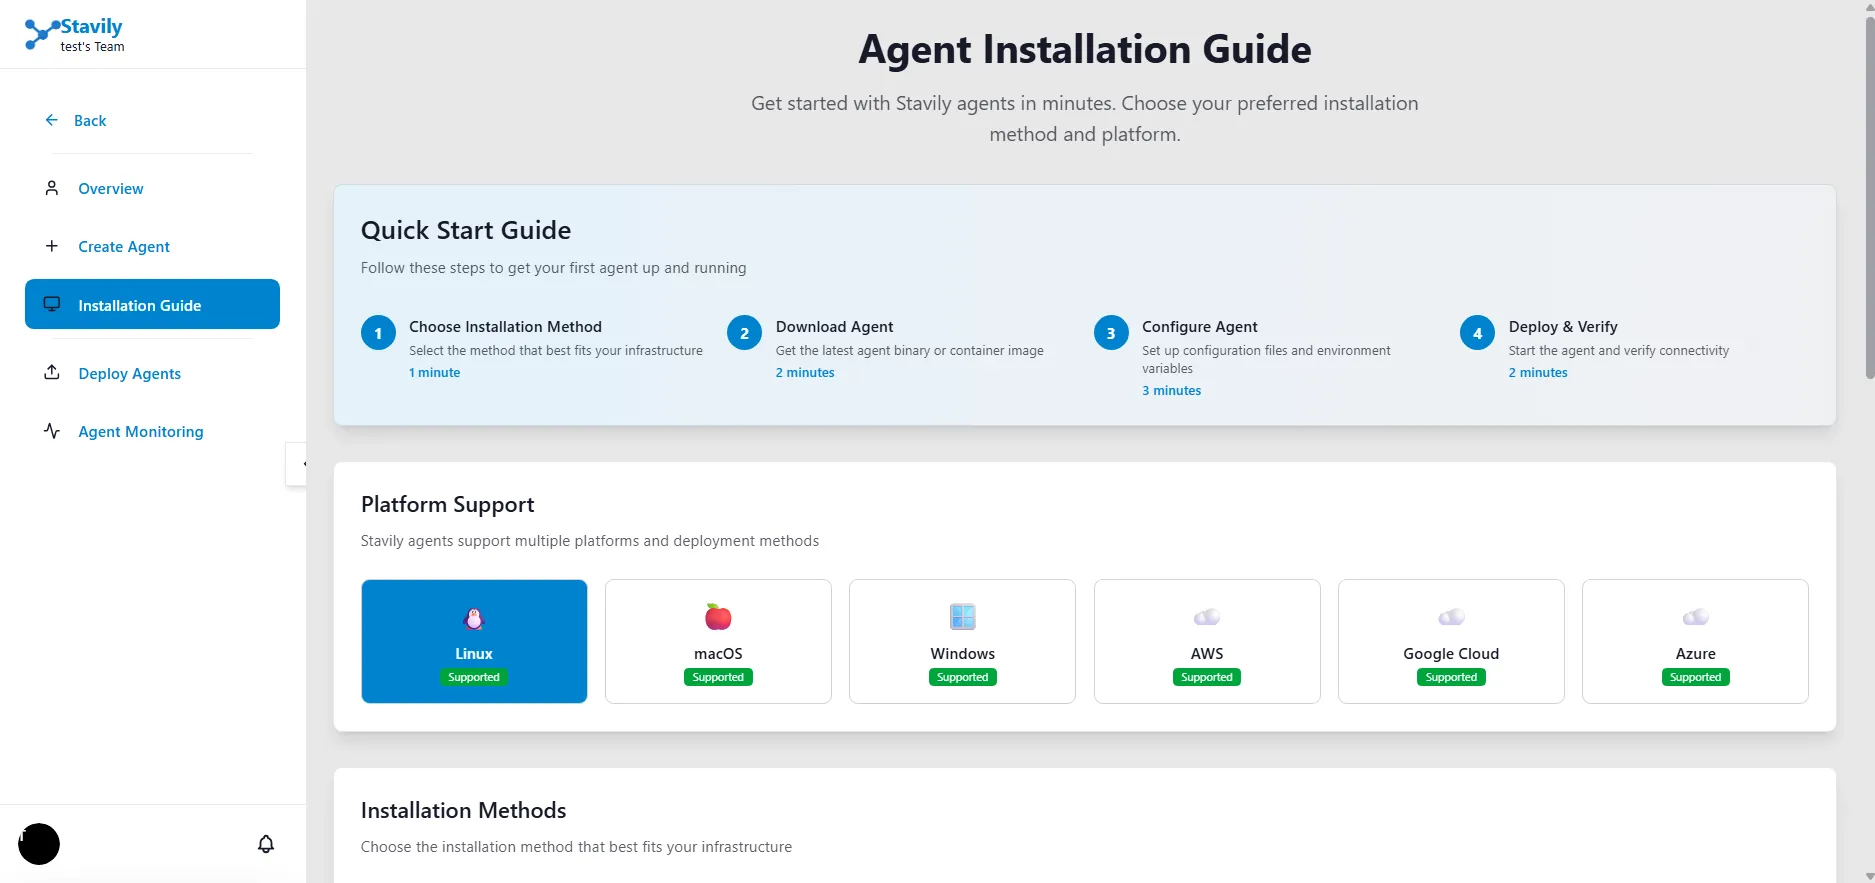This screenshot has width=1875, height=883.
Task: Click the Supported badge under AWS
Action: click(1207, 677)
